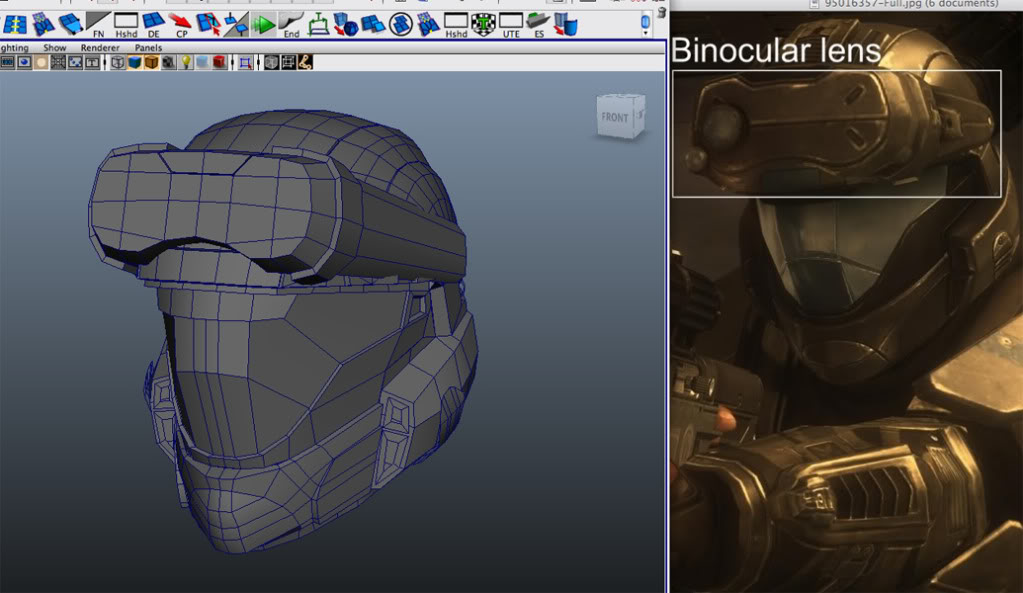Toggle the viewport grid display

coord(58,63)
